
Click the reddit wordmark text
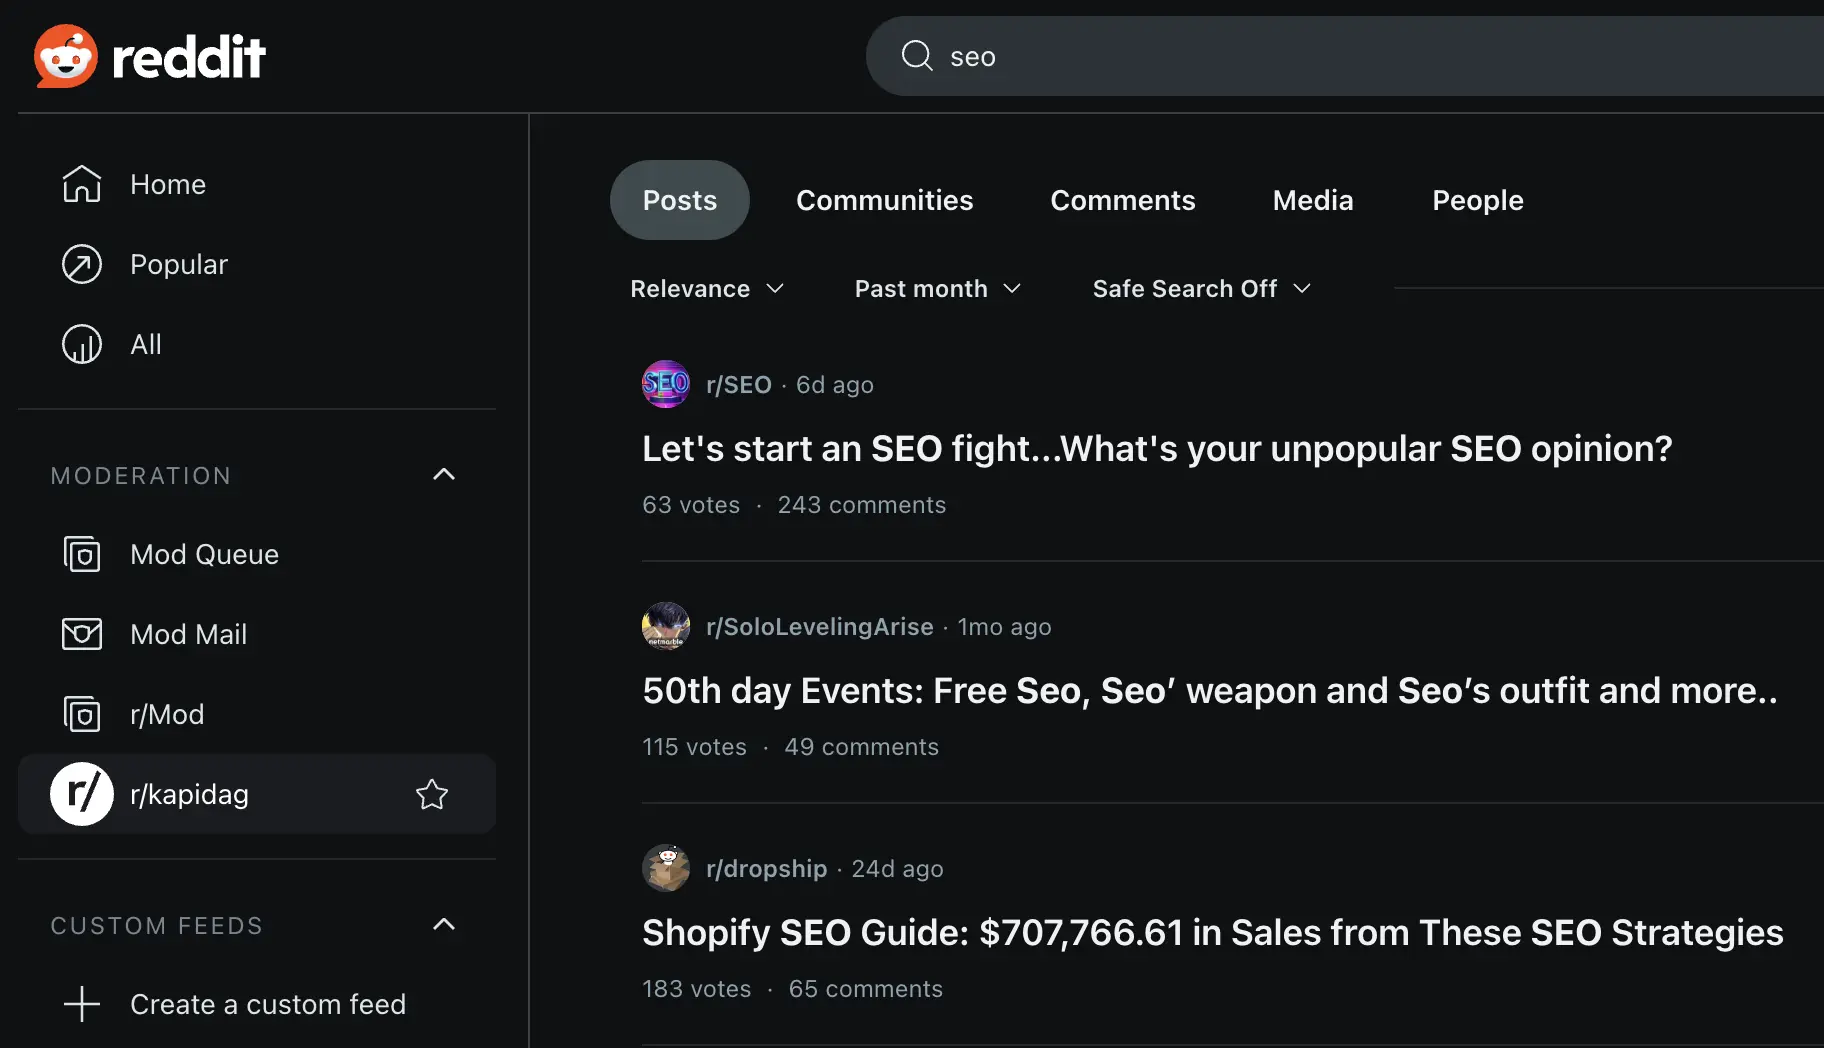click(189, 57)
